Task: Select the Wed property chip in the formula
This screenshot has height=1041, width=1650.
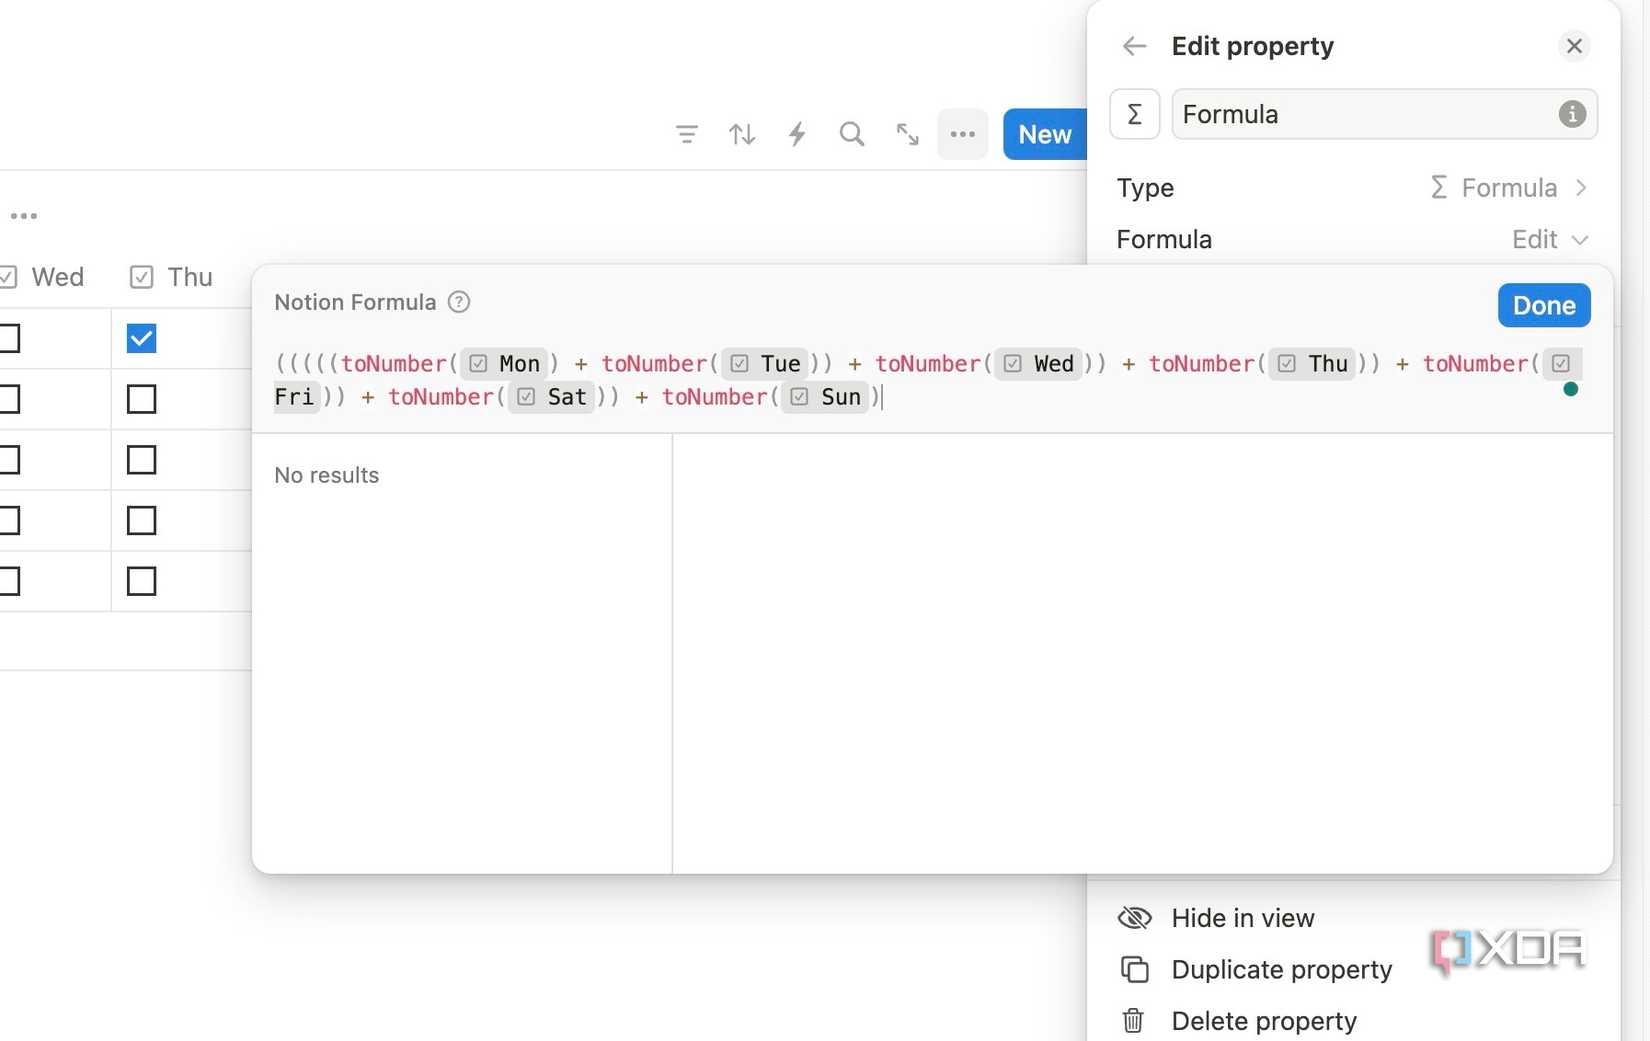Action: click(x=1040, y=364)
